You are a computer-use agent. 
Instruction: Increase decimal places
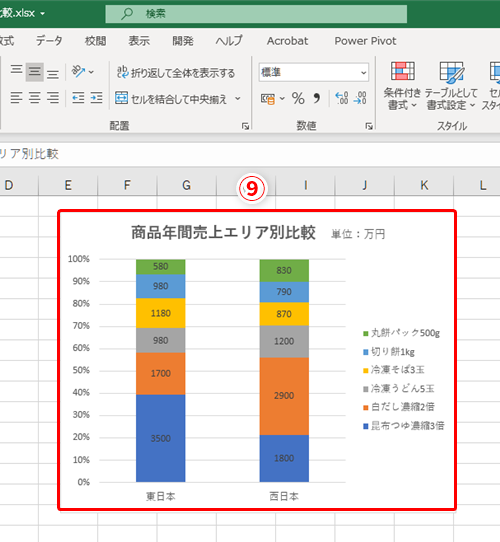342,99
